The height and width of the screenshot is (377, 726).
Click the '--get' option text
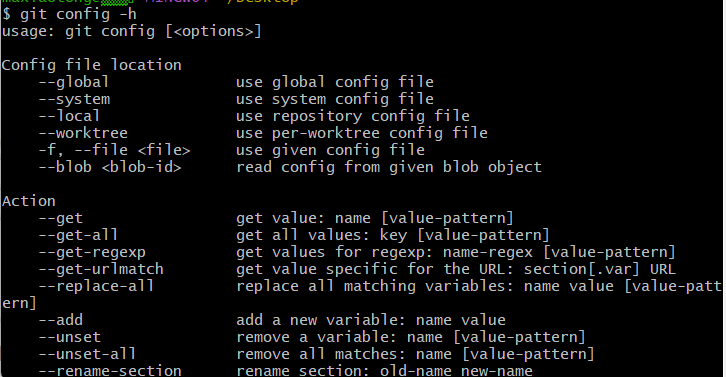[61, 218]
